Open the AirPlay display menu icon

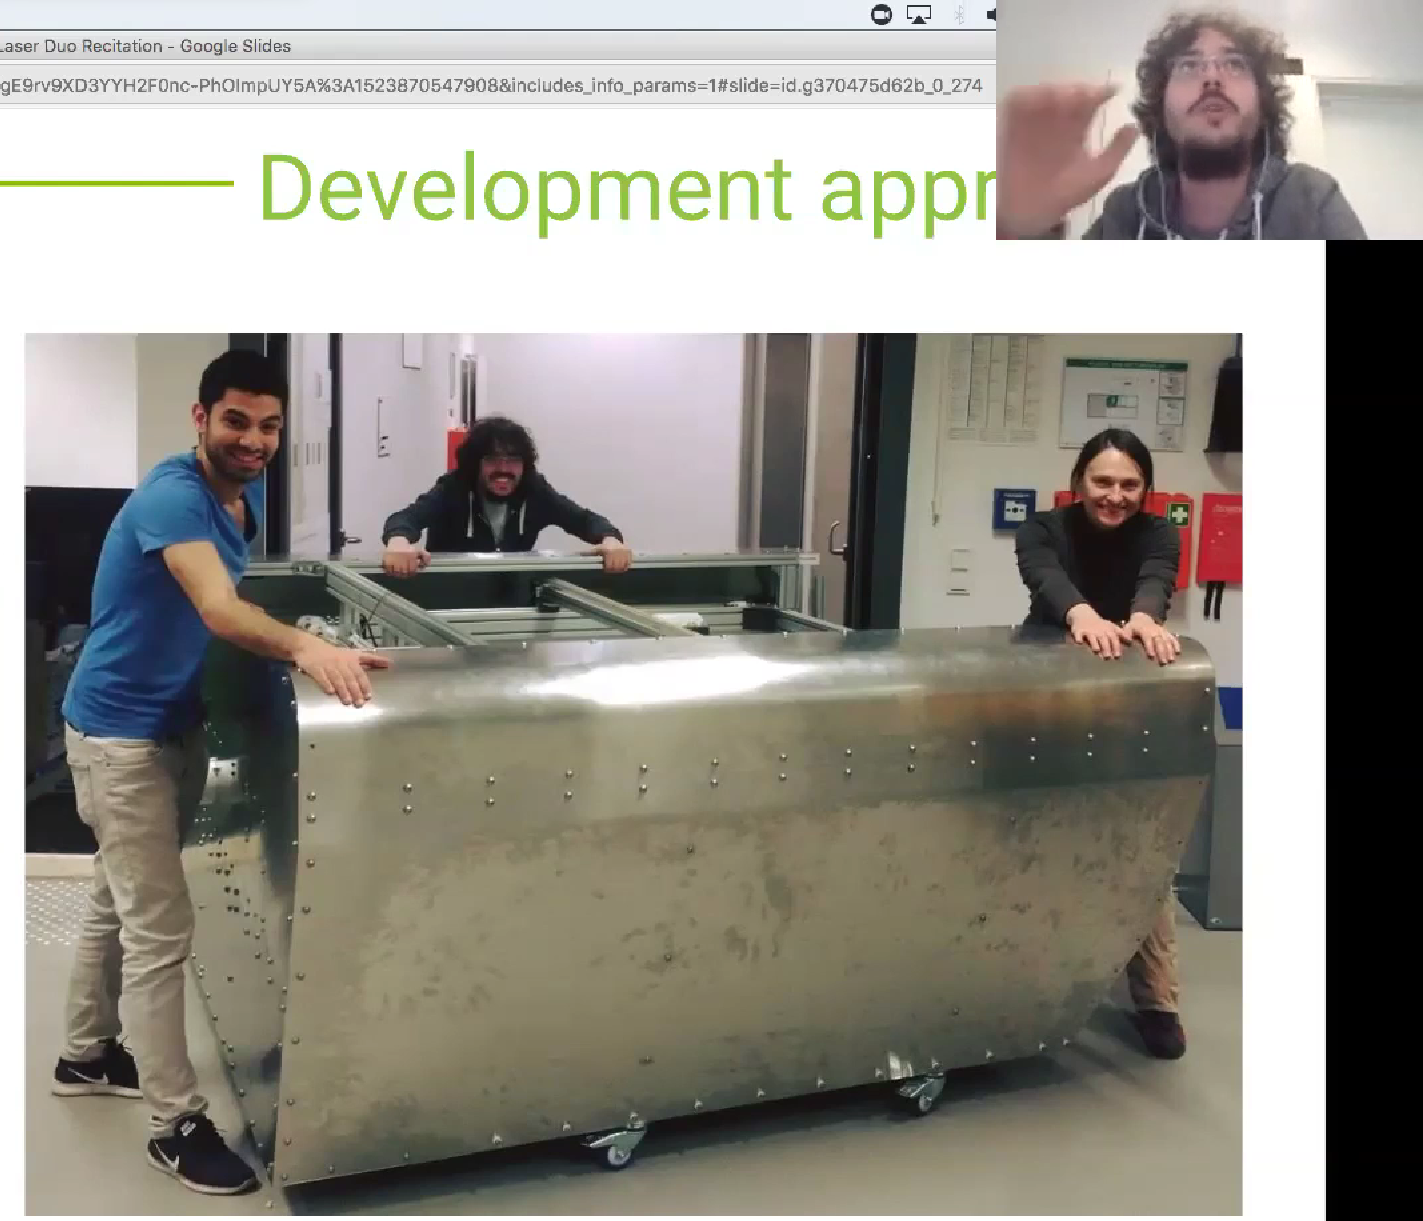pyautogui.click(x=918, y=14)
